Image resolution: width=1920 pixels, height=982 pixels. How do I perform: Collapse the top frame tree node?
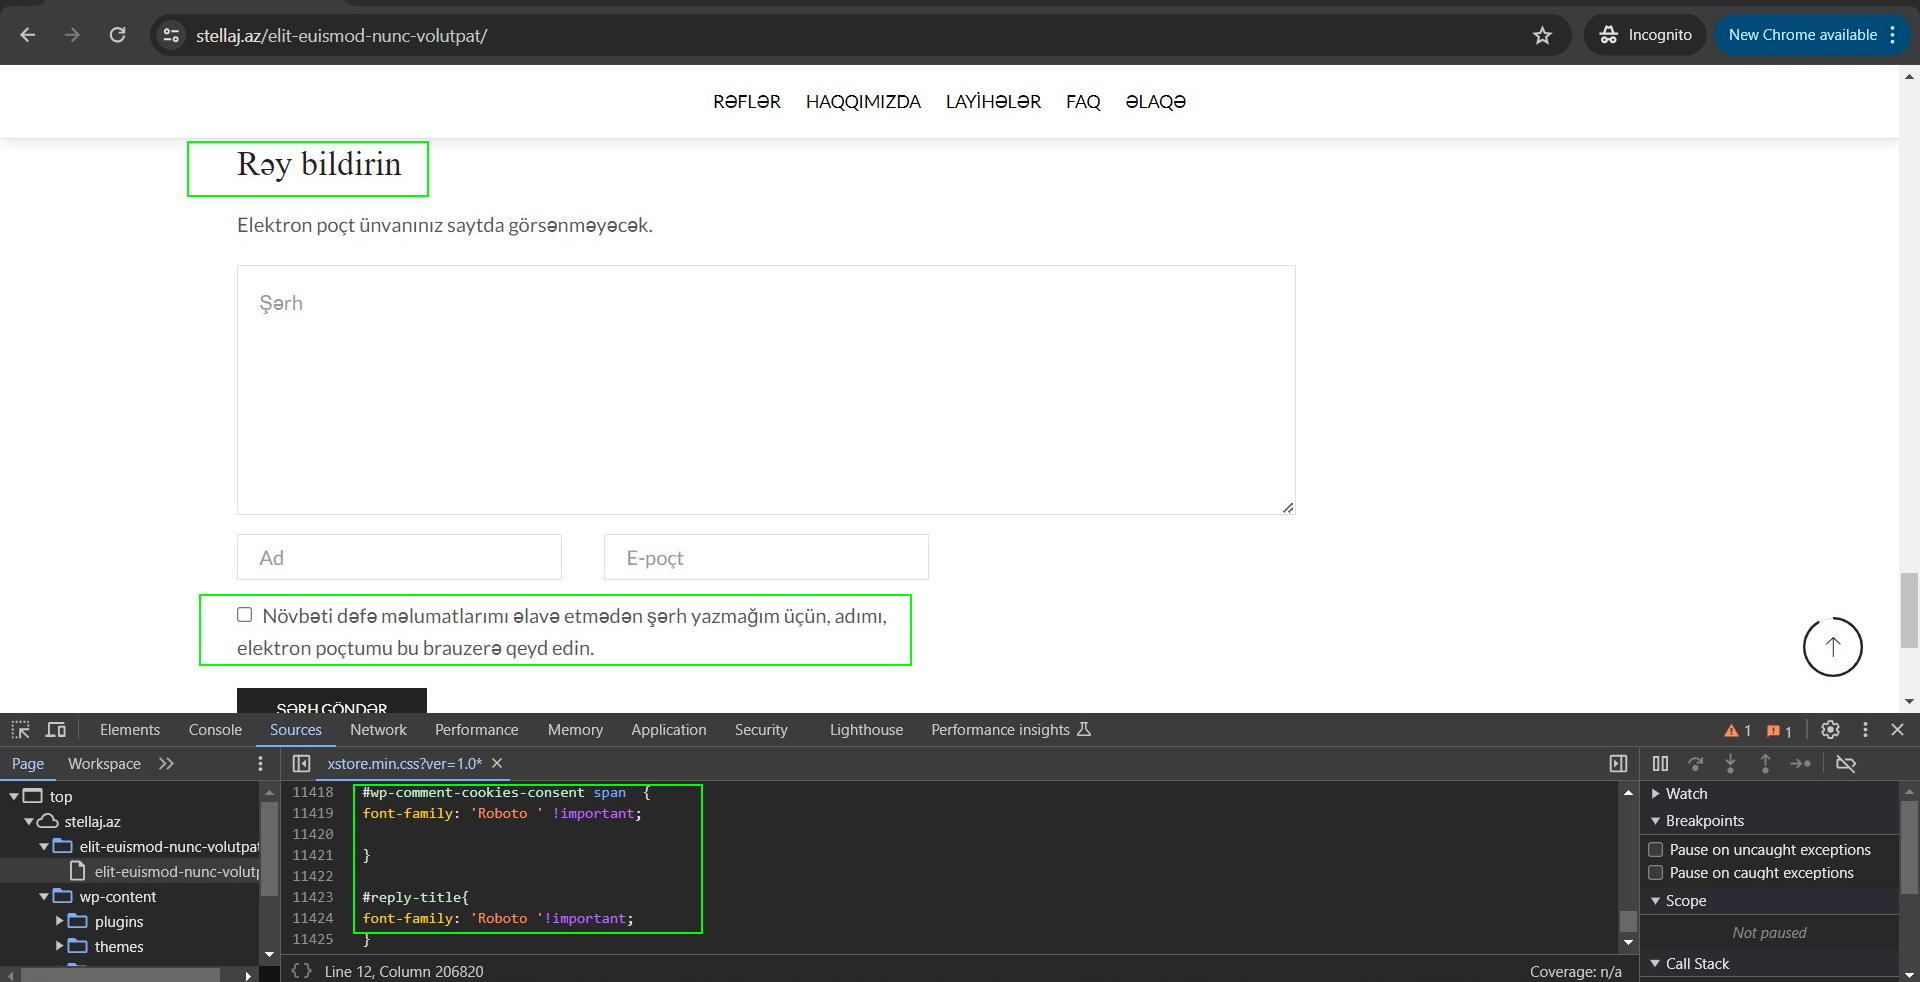coord(14,797)
